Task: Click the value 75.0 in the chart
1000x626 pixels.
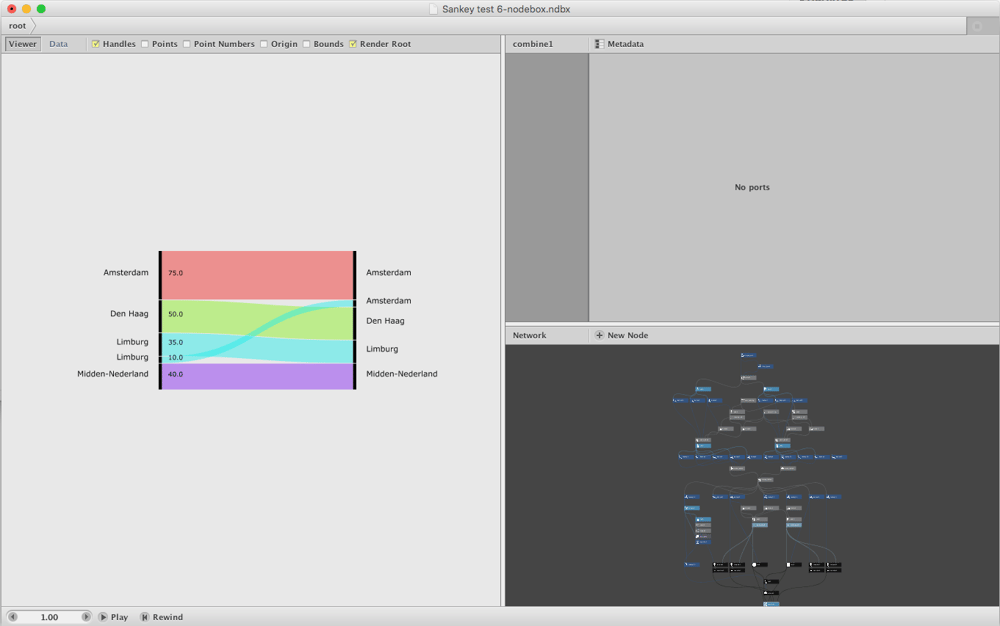Action: (175, 273)
